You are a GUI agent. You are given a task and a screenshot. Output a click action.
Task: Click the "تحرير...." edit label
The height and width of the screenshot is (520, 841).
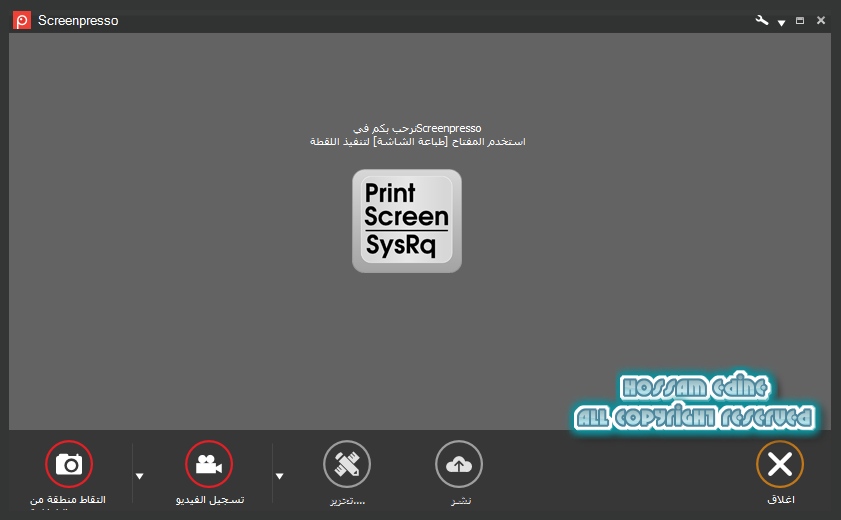pos(348,501)
